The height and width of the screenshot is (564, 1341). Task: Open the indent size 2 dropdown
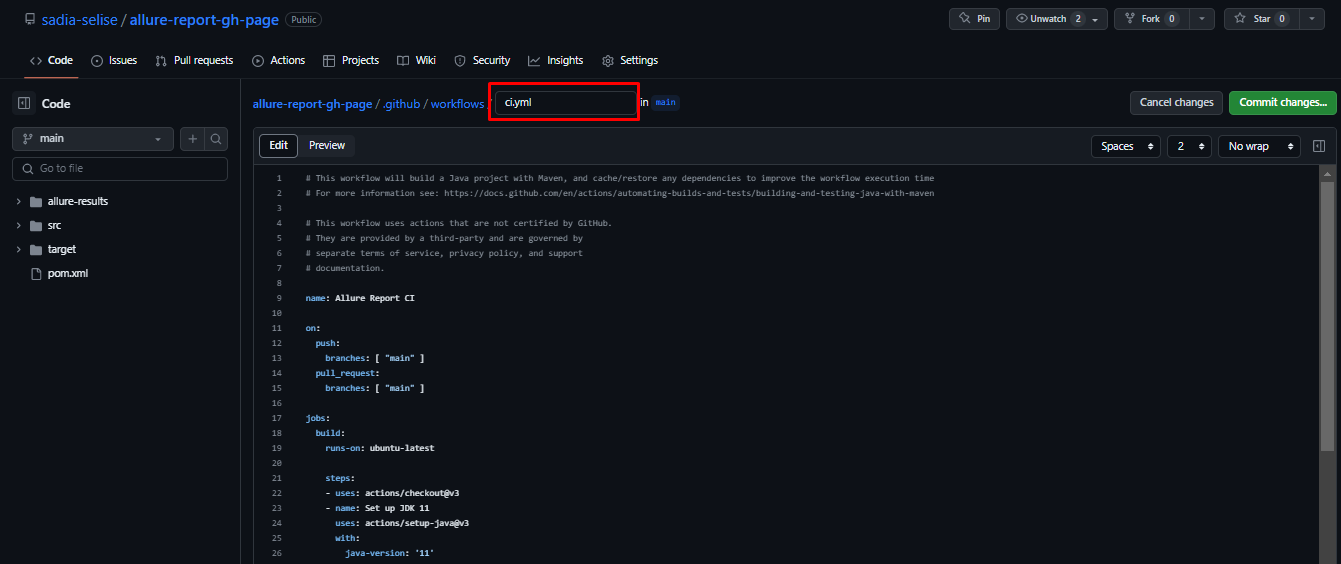pos(1189,146)
